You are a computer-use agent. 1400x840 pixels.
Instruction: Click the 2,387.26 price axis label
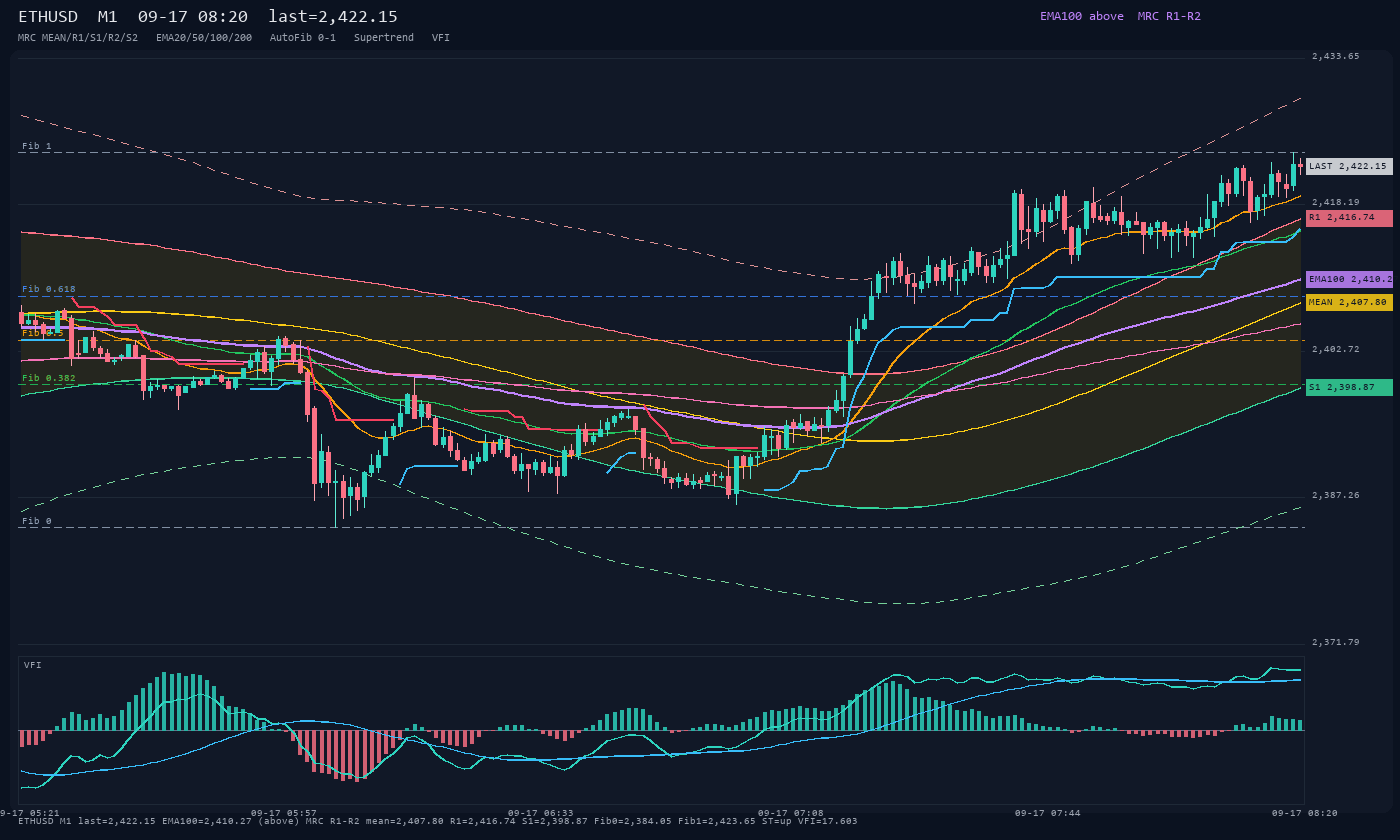point(1336,495)
